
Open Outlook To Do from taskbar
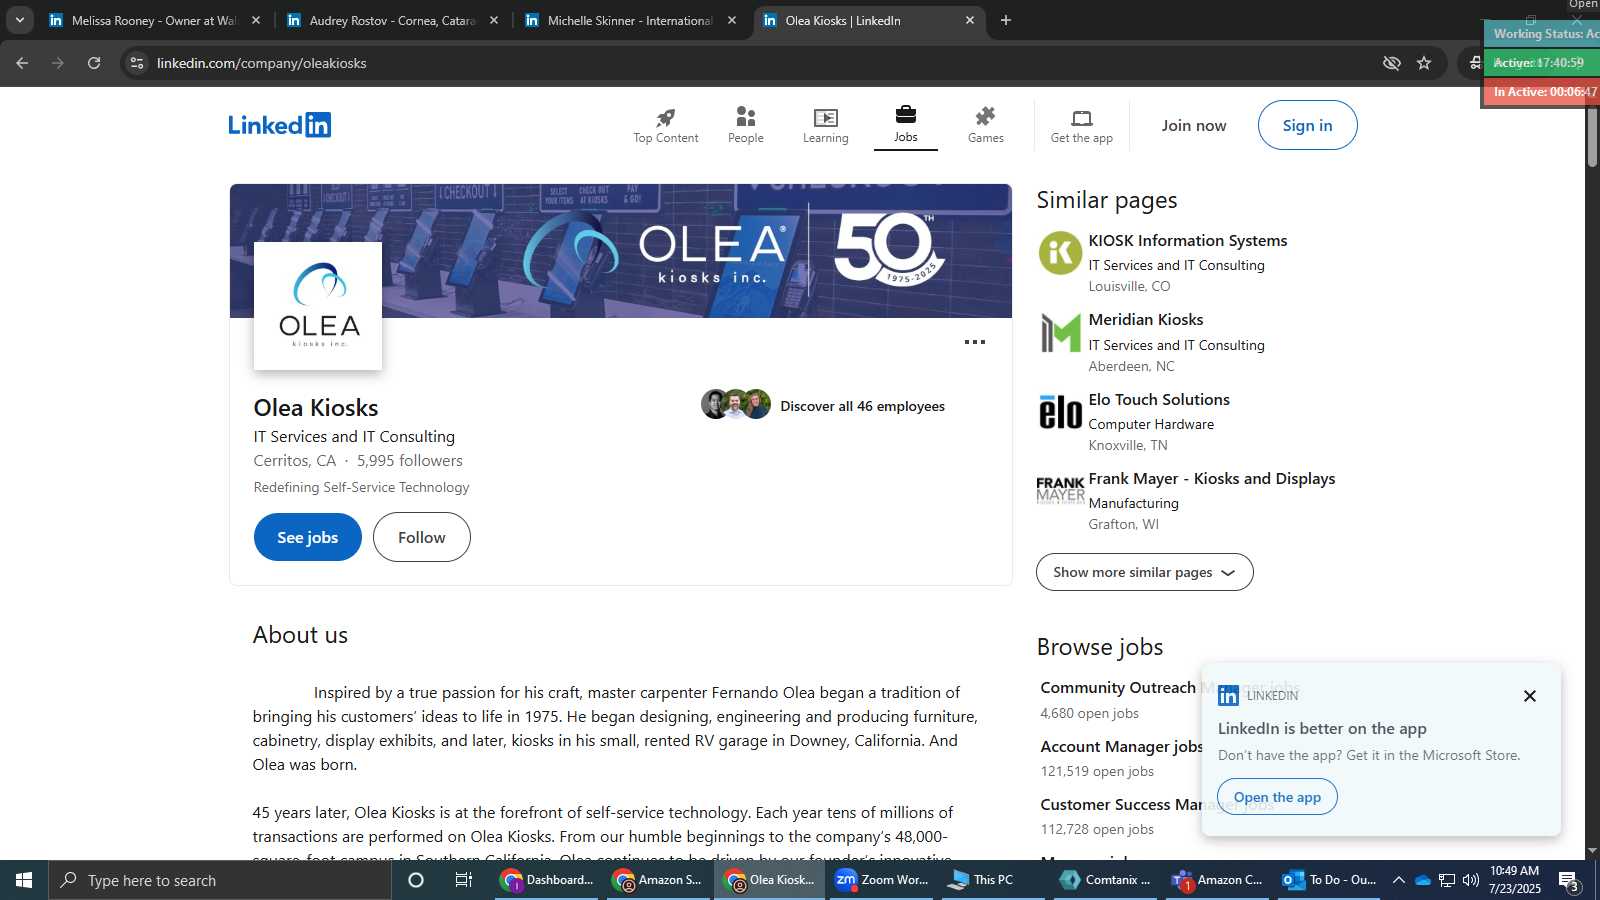(x=1330, y=880)
